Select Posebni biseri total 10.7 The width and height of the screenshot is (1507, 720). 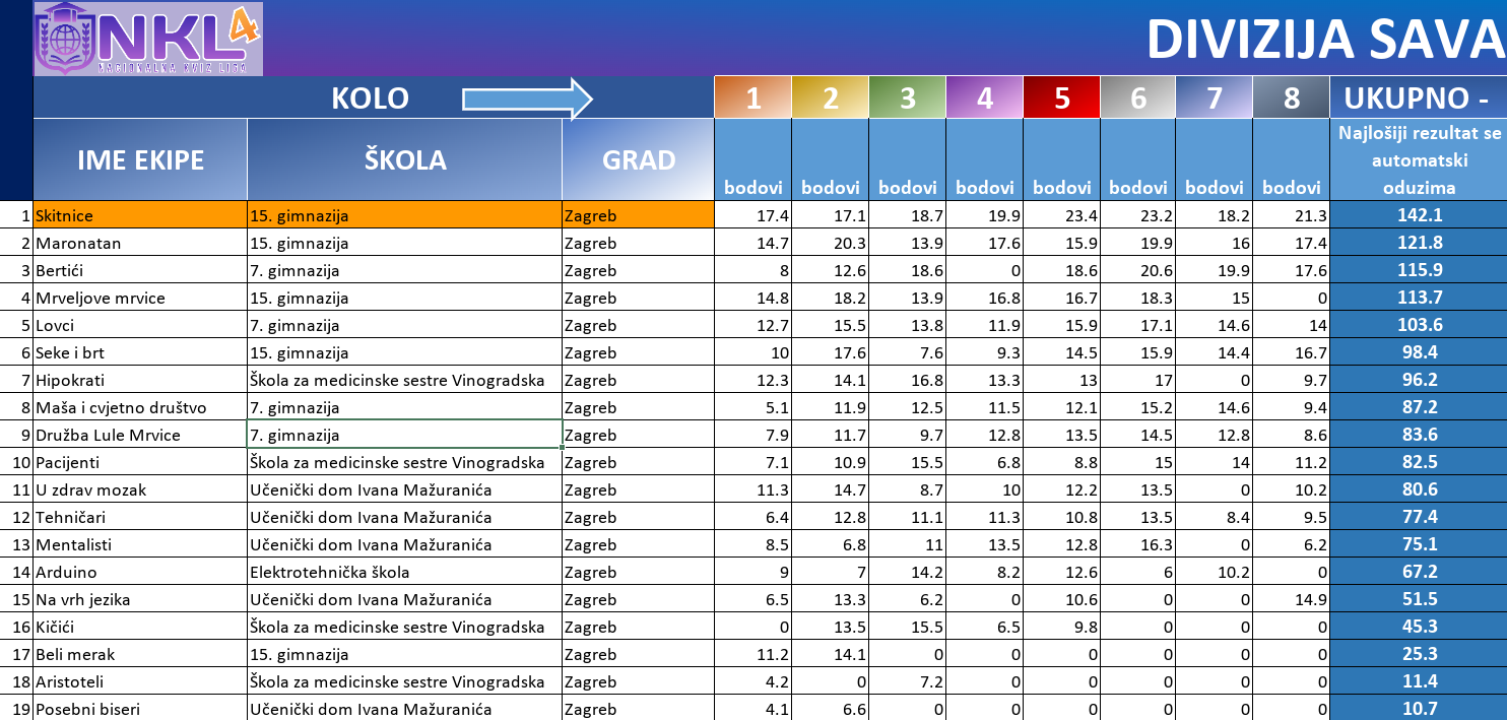pos(1417,709)
